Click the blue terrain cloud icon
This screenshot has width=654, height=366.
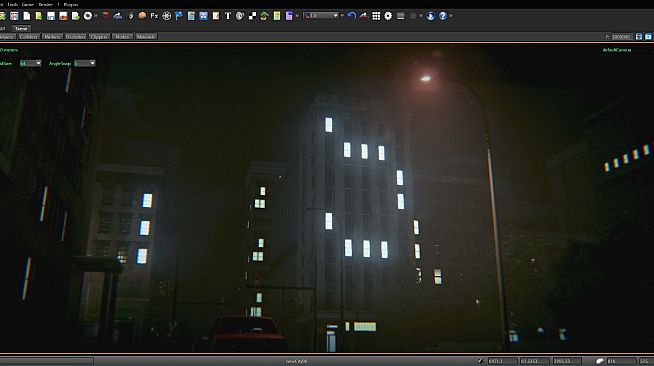coord(118,16)
